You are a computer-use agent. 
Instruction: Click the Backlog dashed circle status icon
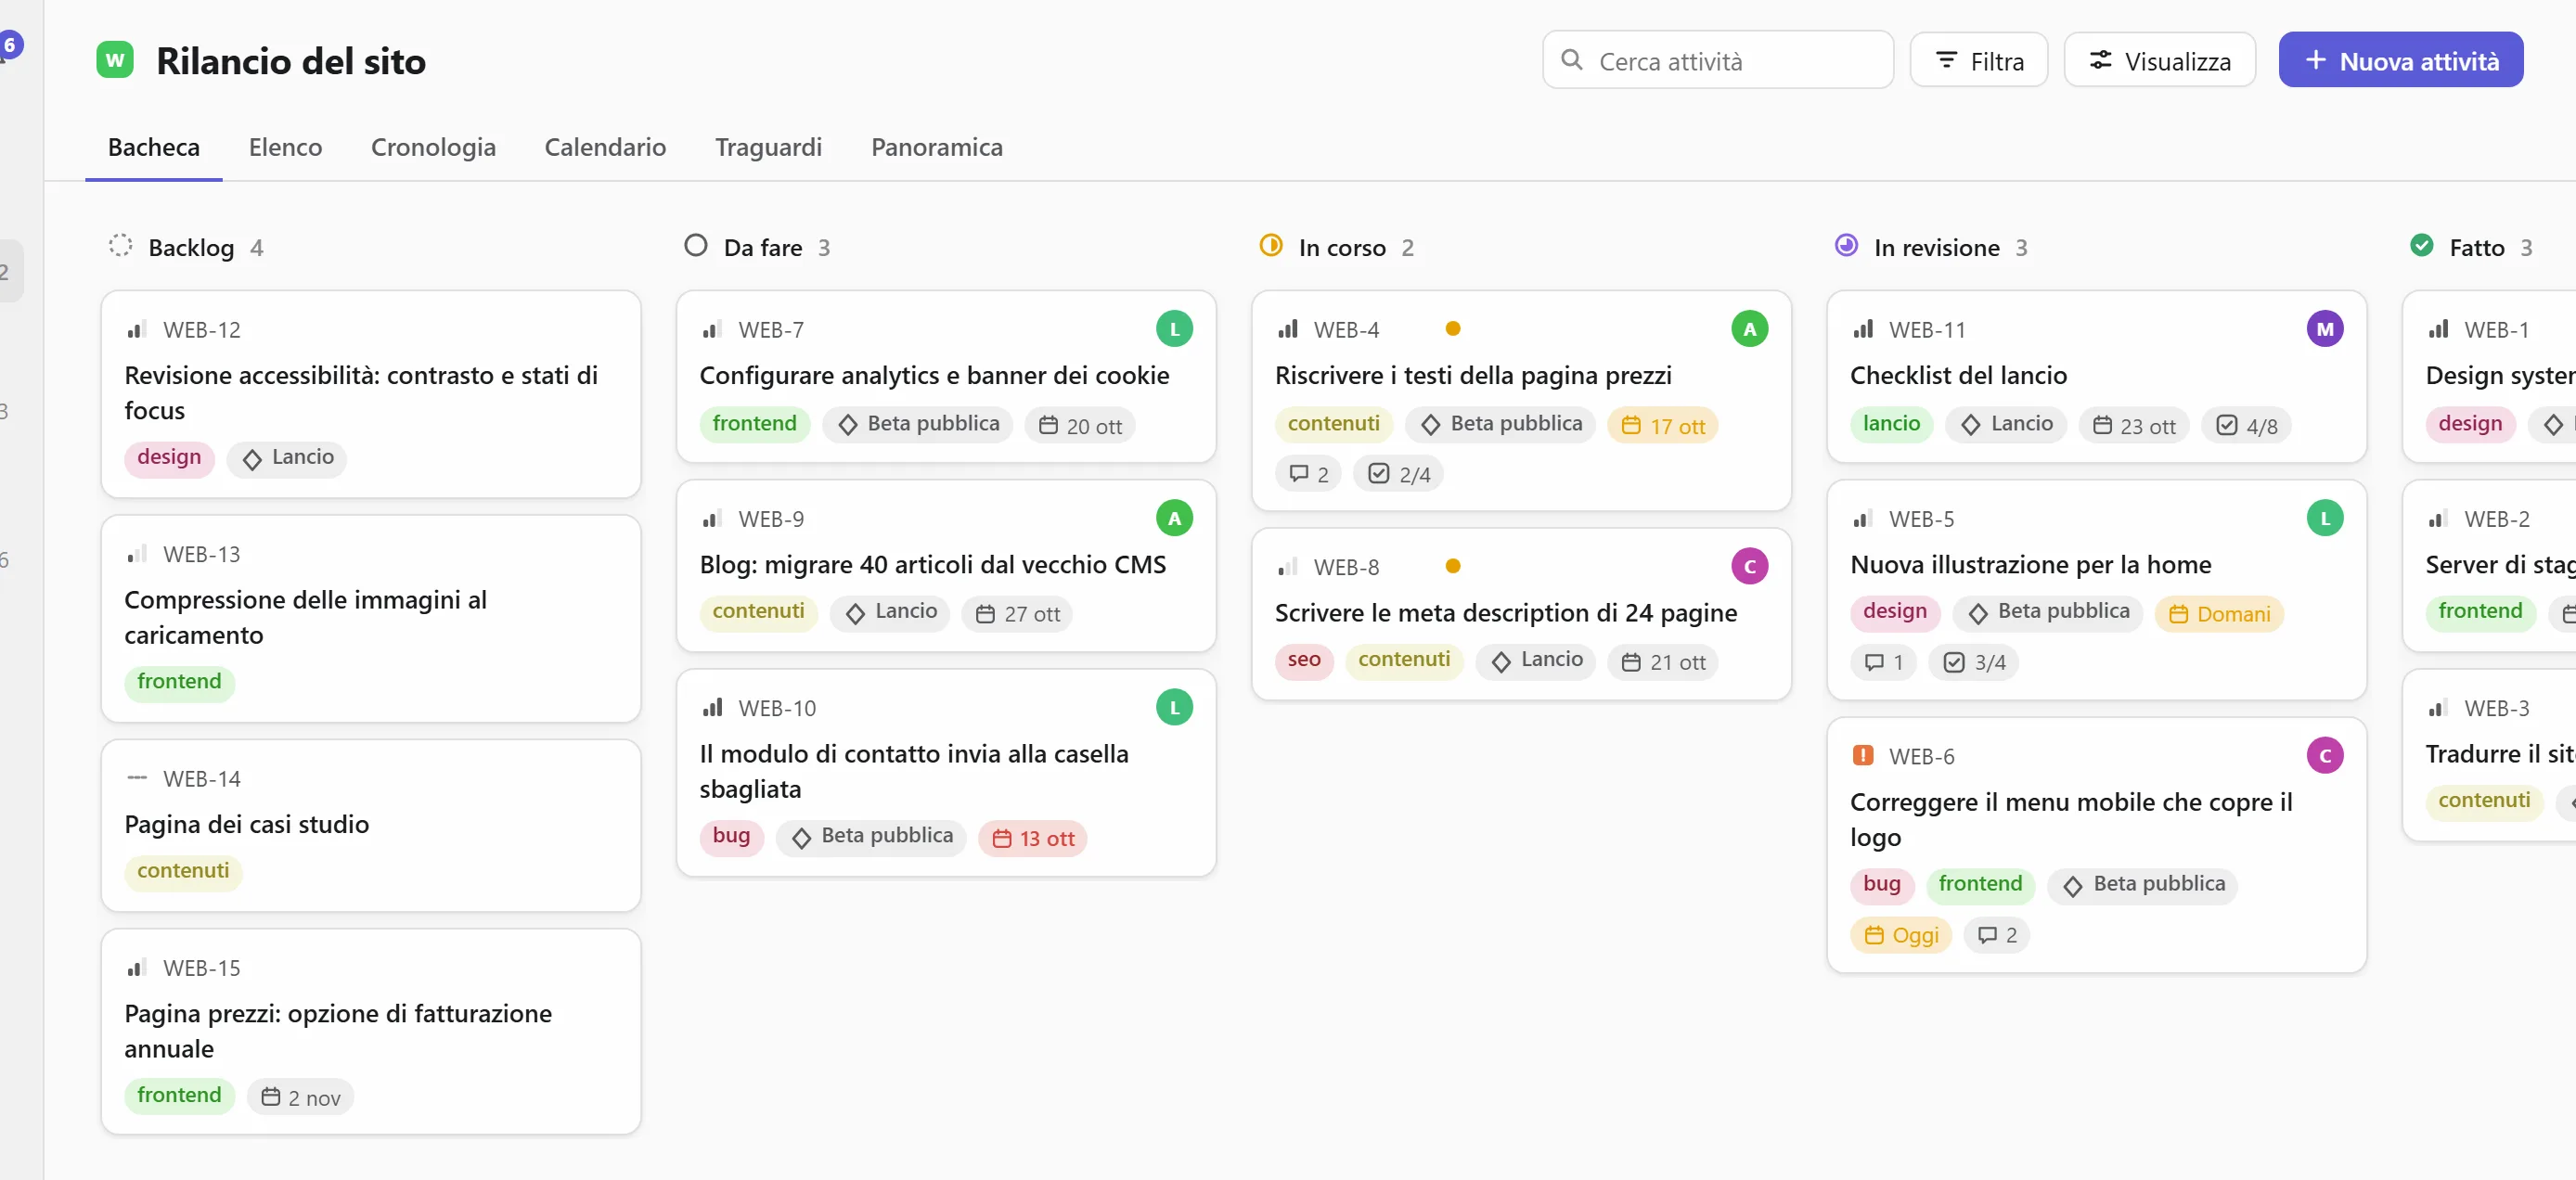[121, 246]
